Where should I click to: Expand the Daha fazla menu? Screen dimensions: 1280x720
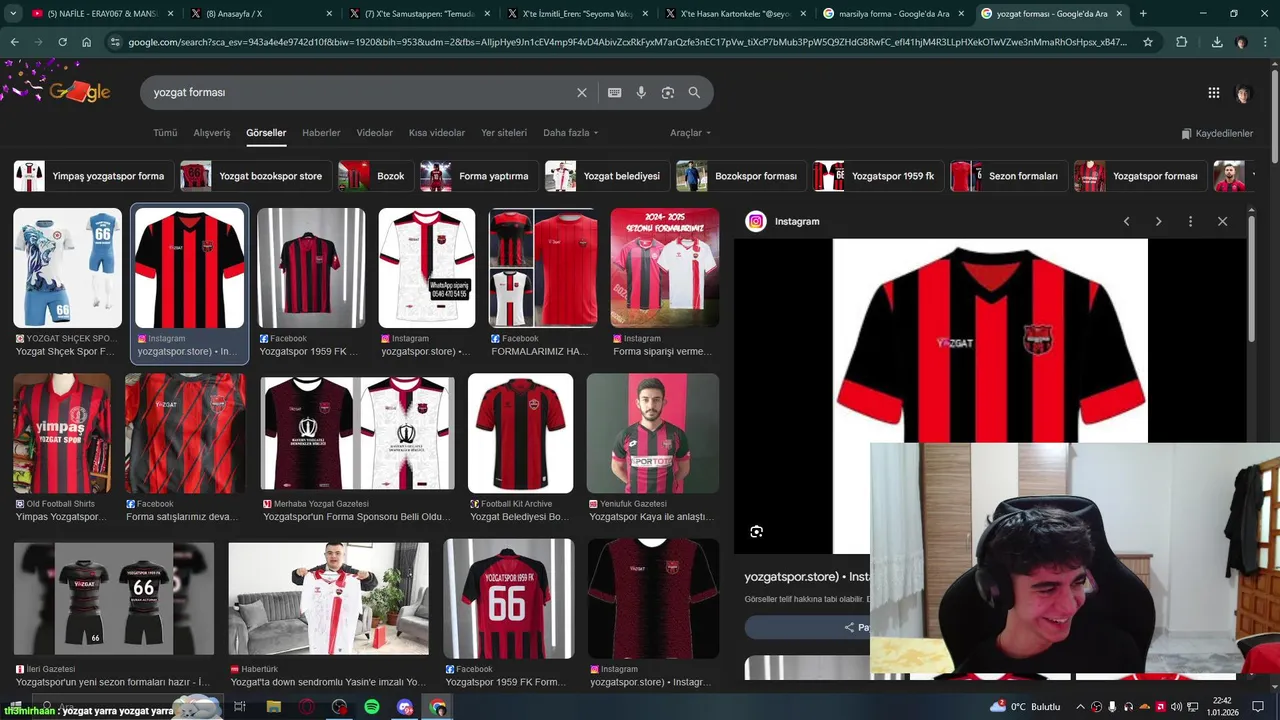pos(570,133)
